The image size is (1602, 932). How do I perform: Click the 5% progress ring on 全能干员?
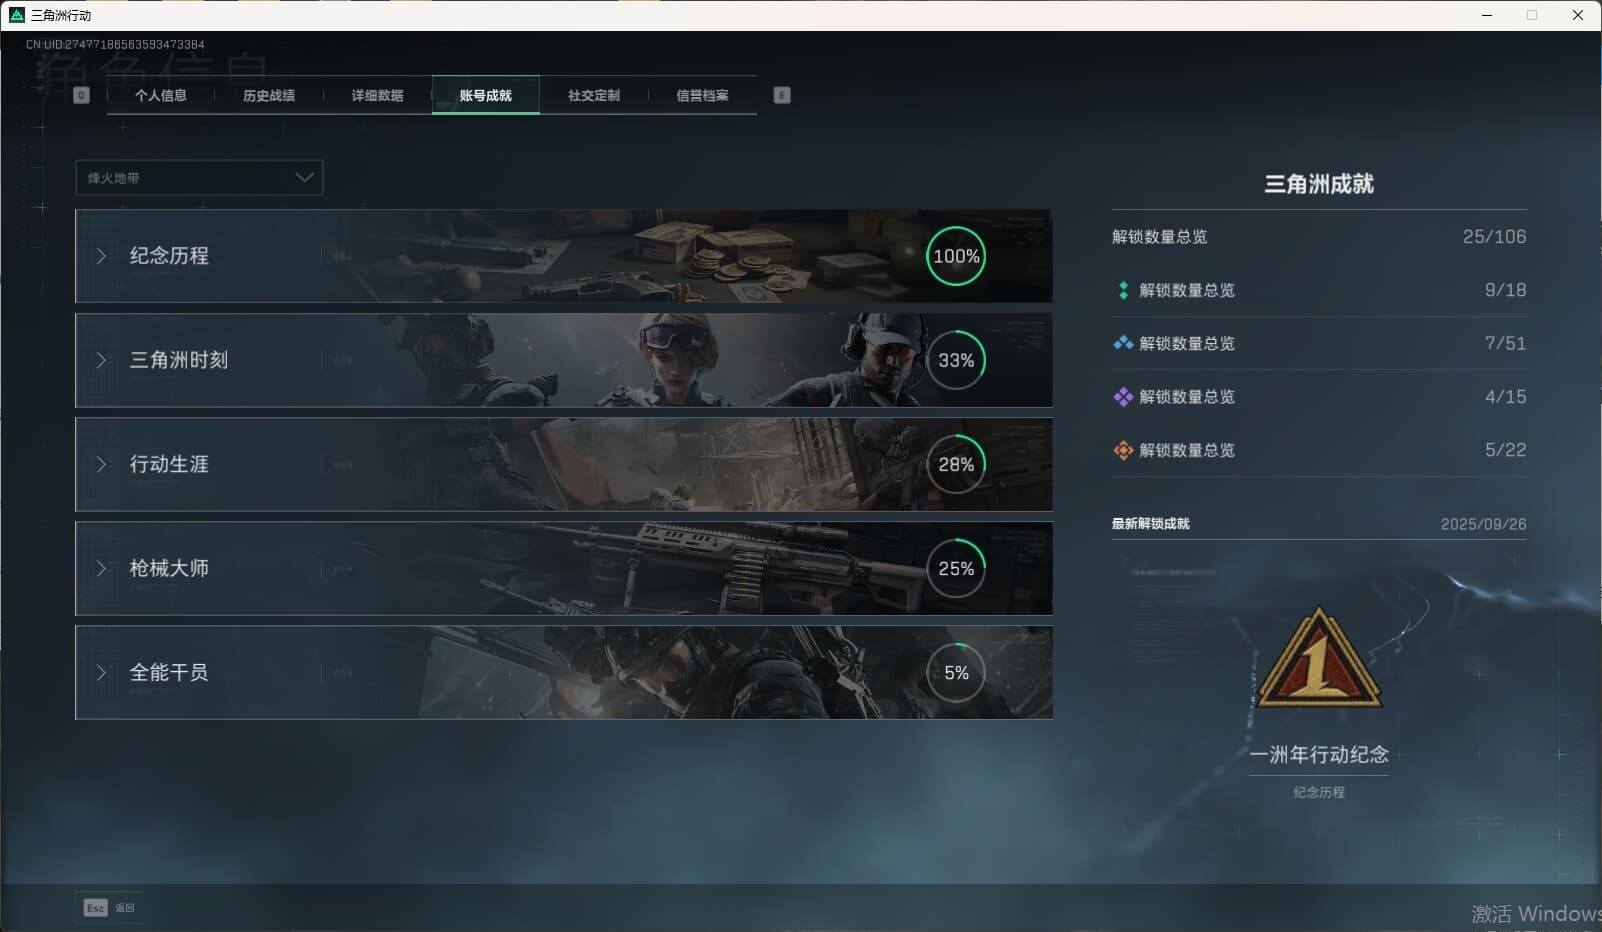(x=956, y=673)
